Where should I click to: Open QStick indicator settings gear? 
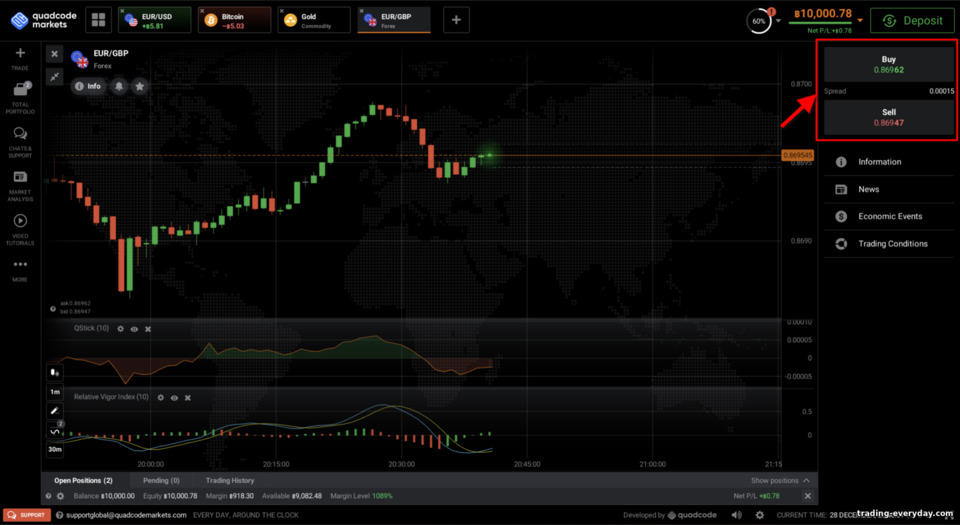click(121, 329)
